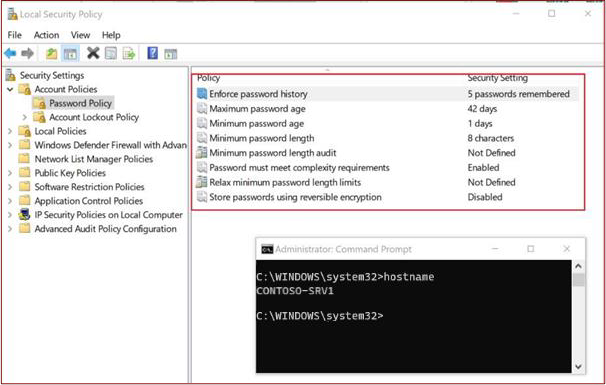Click the Password Policy folder icon
The image size is (606, 385).
[x=39, y=103]
